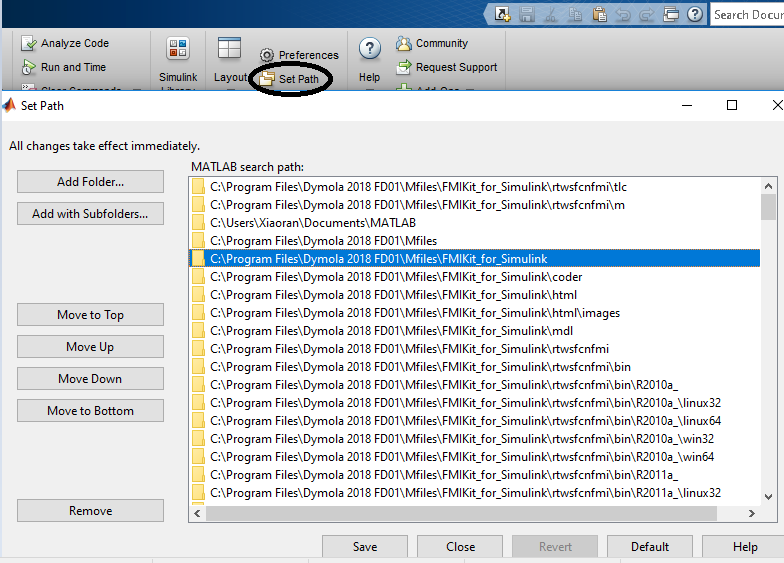Select the path ending in R2010a_\win64
The image size is (784, 563).
474,457
